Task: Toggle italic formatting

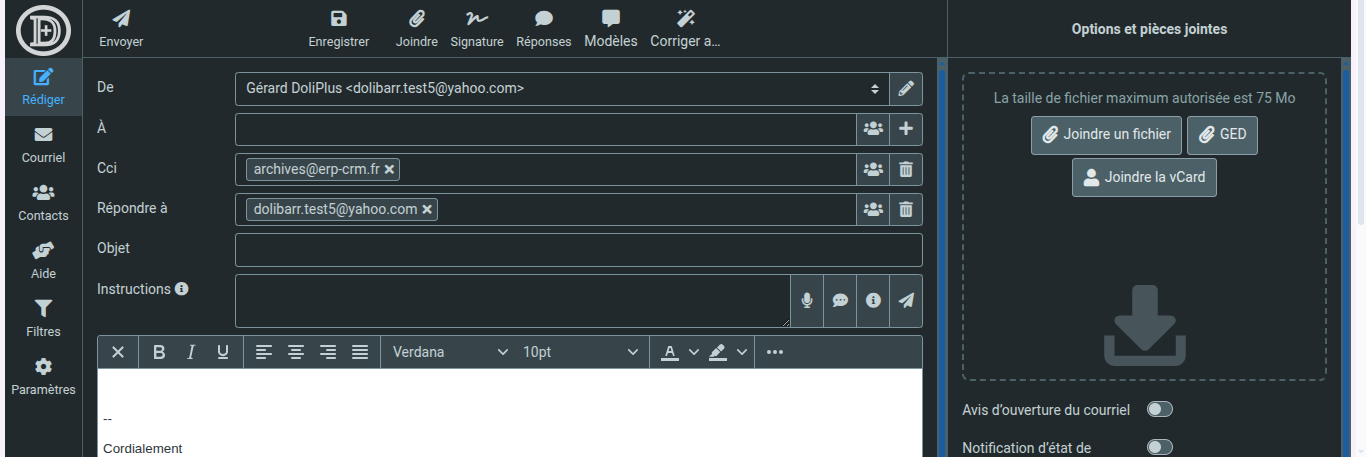Action: point(191,352)
